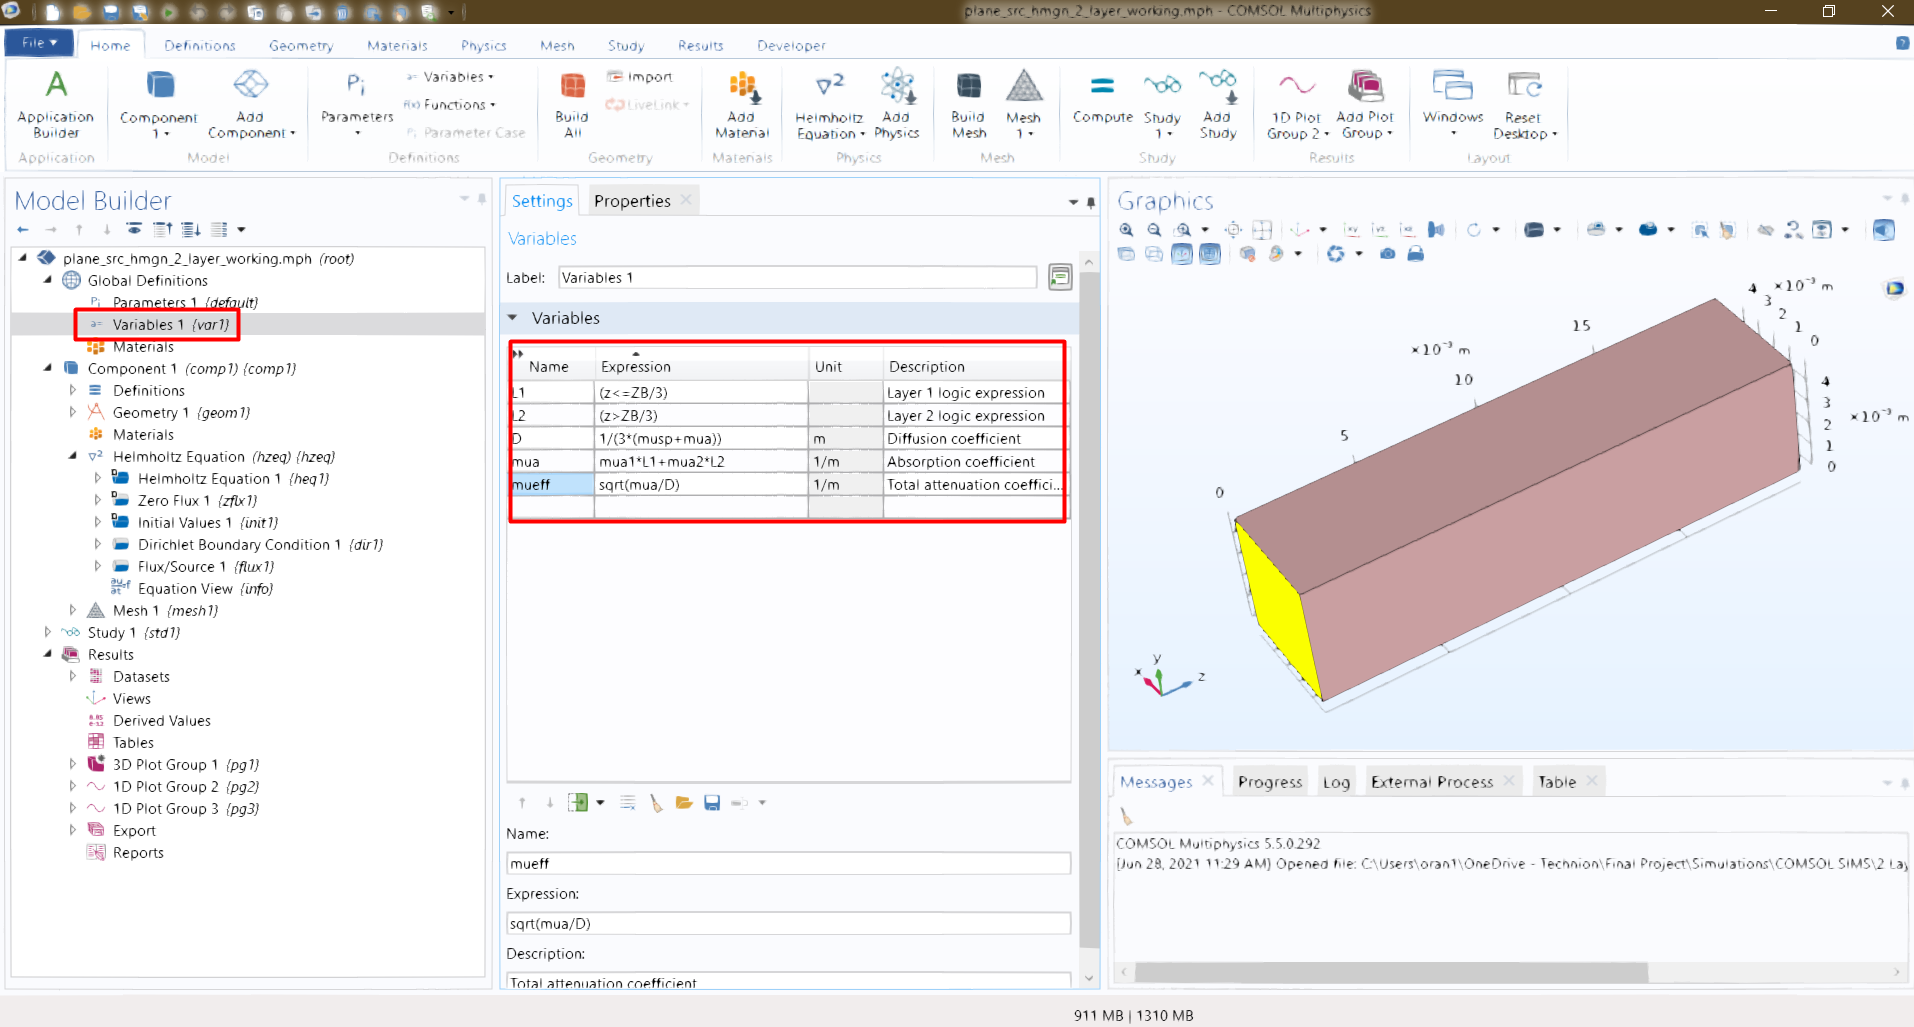Viewport: 1914px width, 1027px height.
Task: Collapse the Variables section header
Action: coord(513,318)
